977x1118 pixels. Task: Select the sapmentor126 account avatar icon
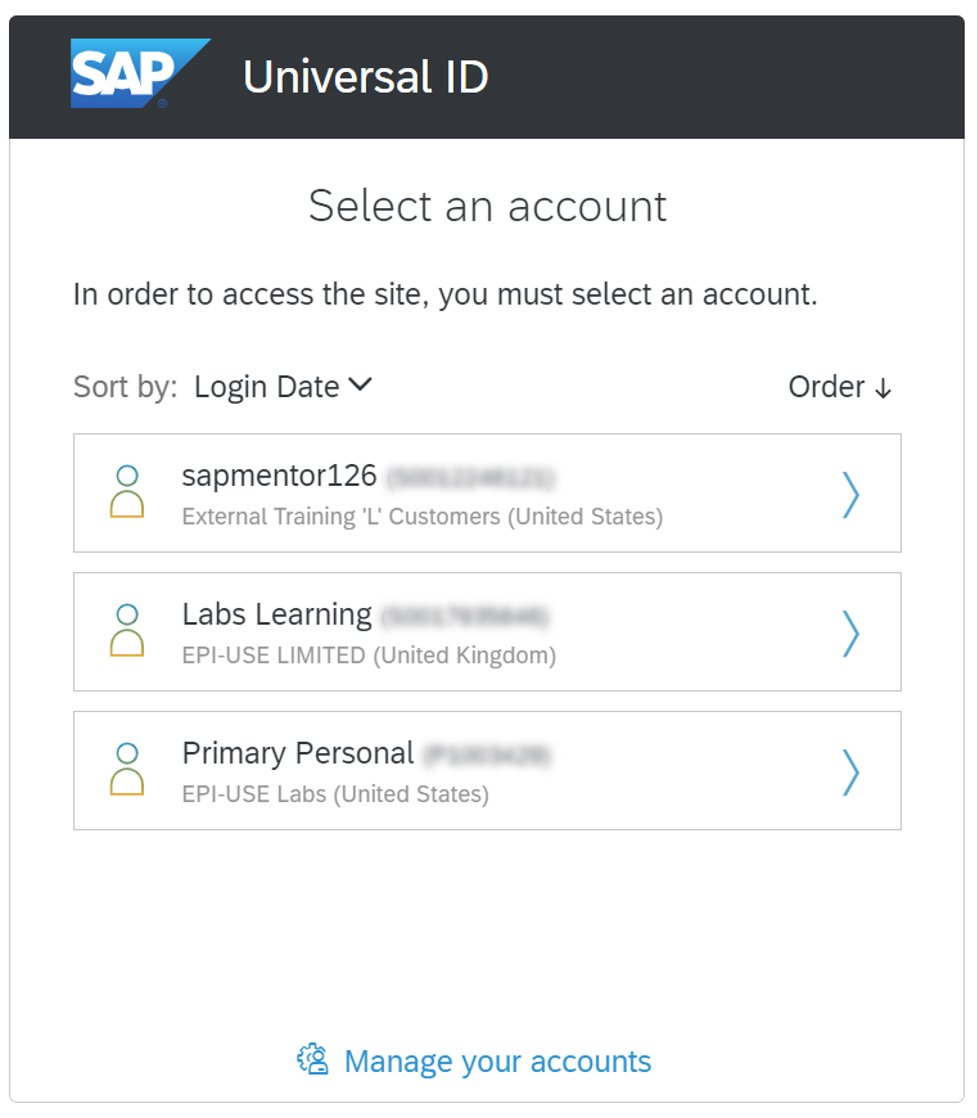pyautogui.click(x=130, y=493)
